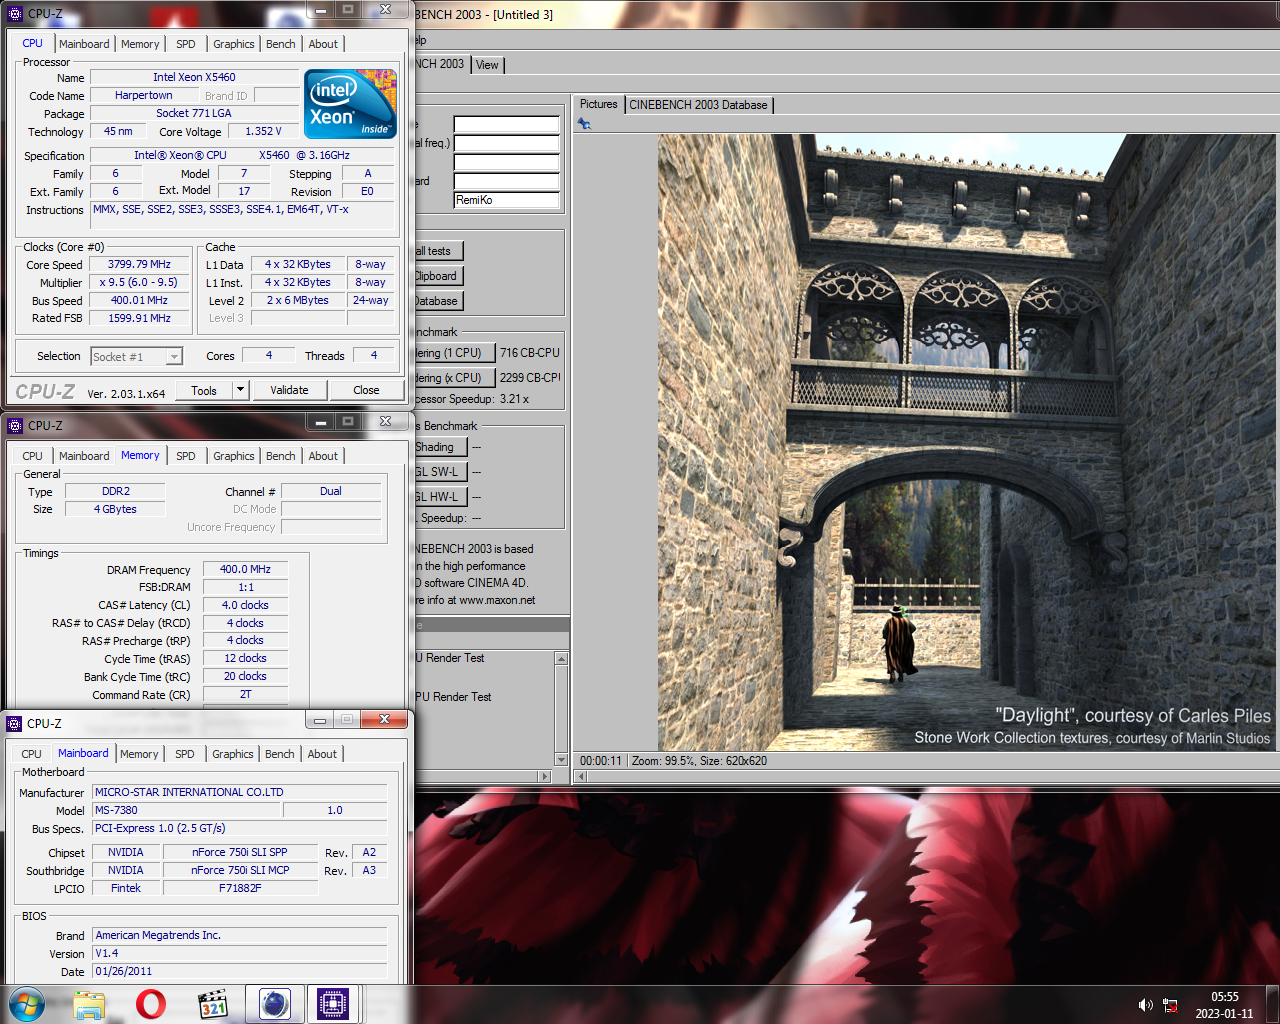
Task: Click the memory Type value DDR2
Action: point(115,491)
